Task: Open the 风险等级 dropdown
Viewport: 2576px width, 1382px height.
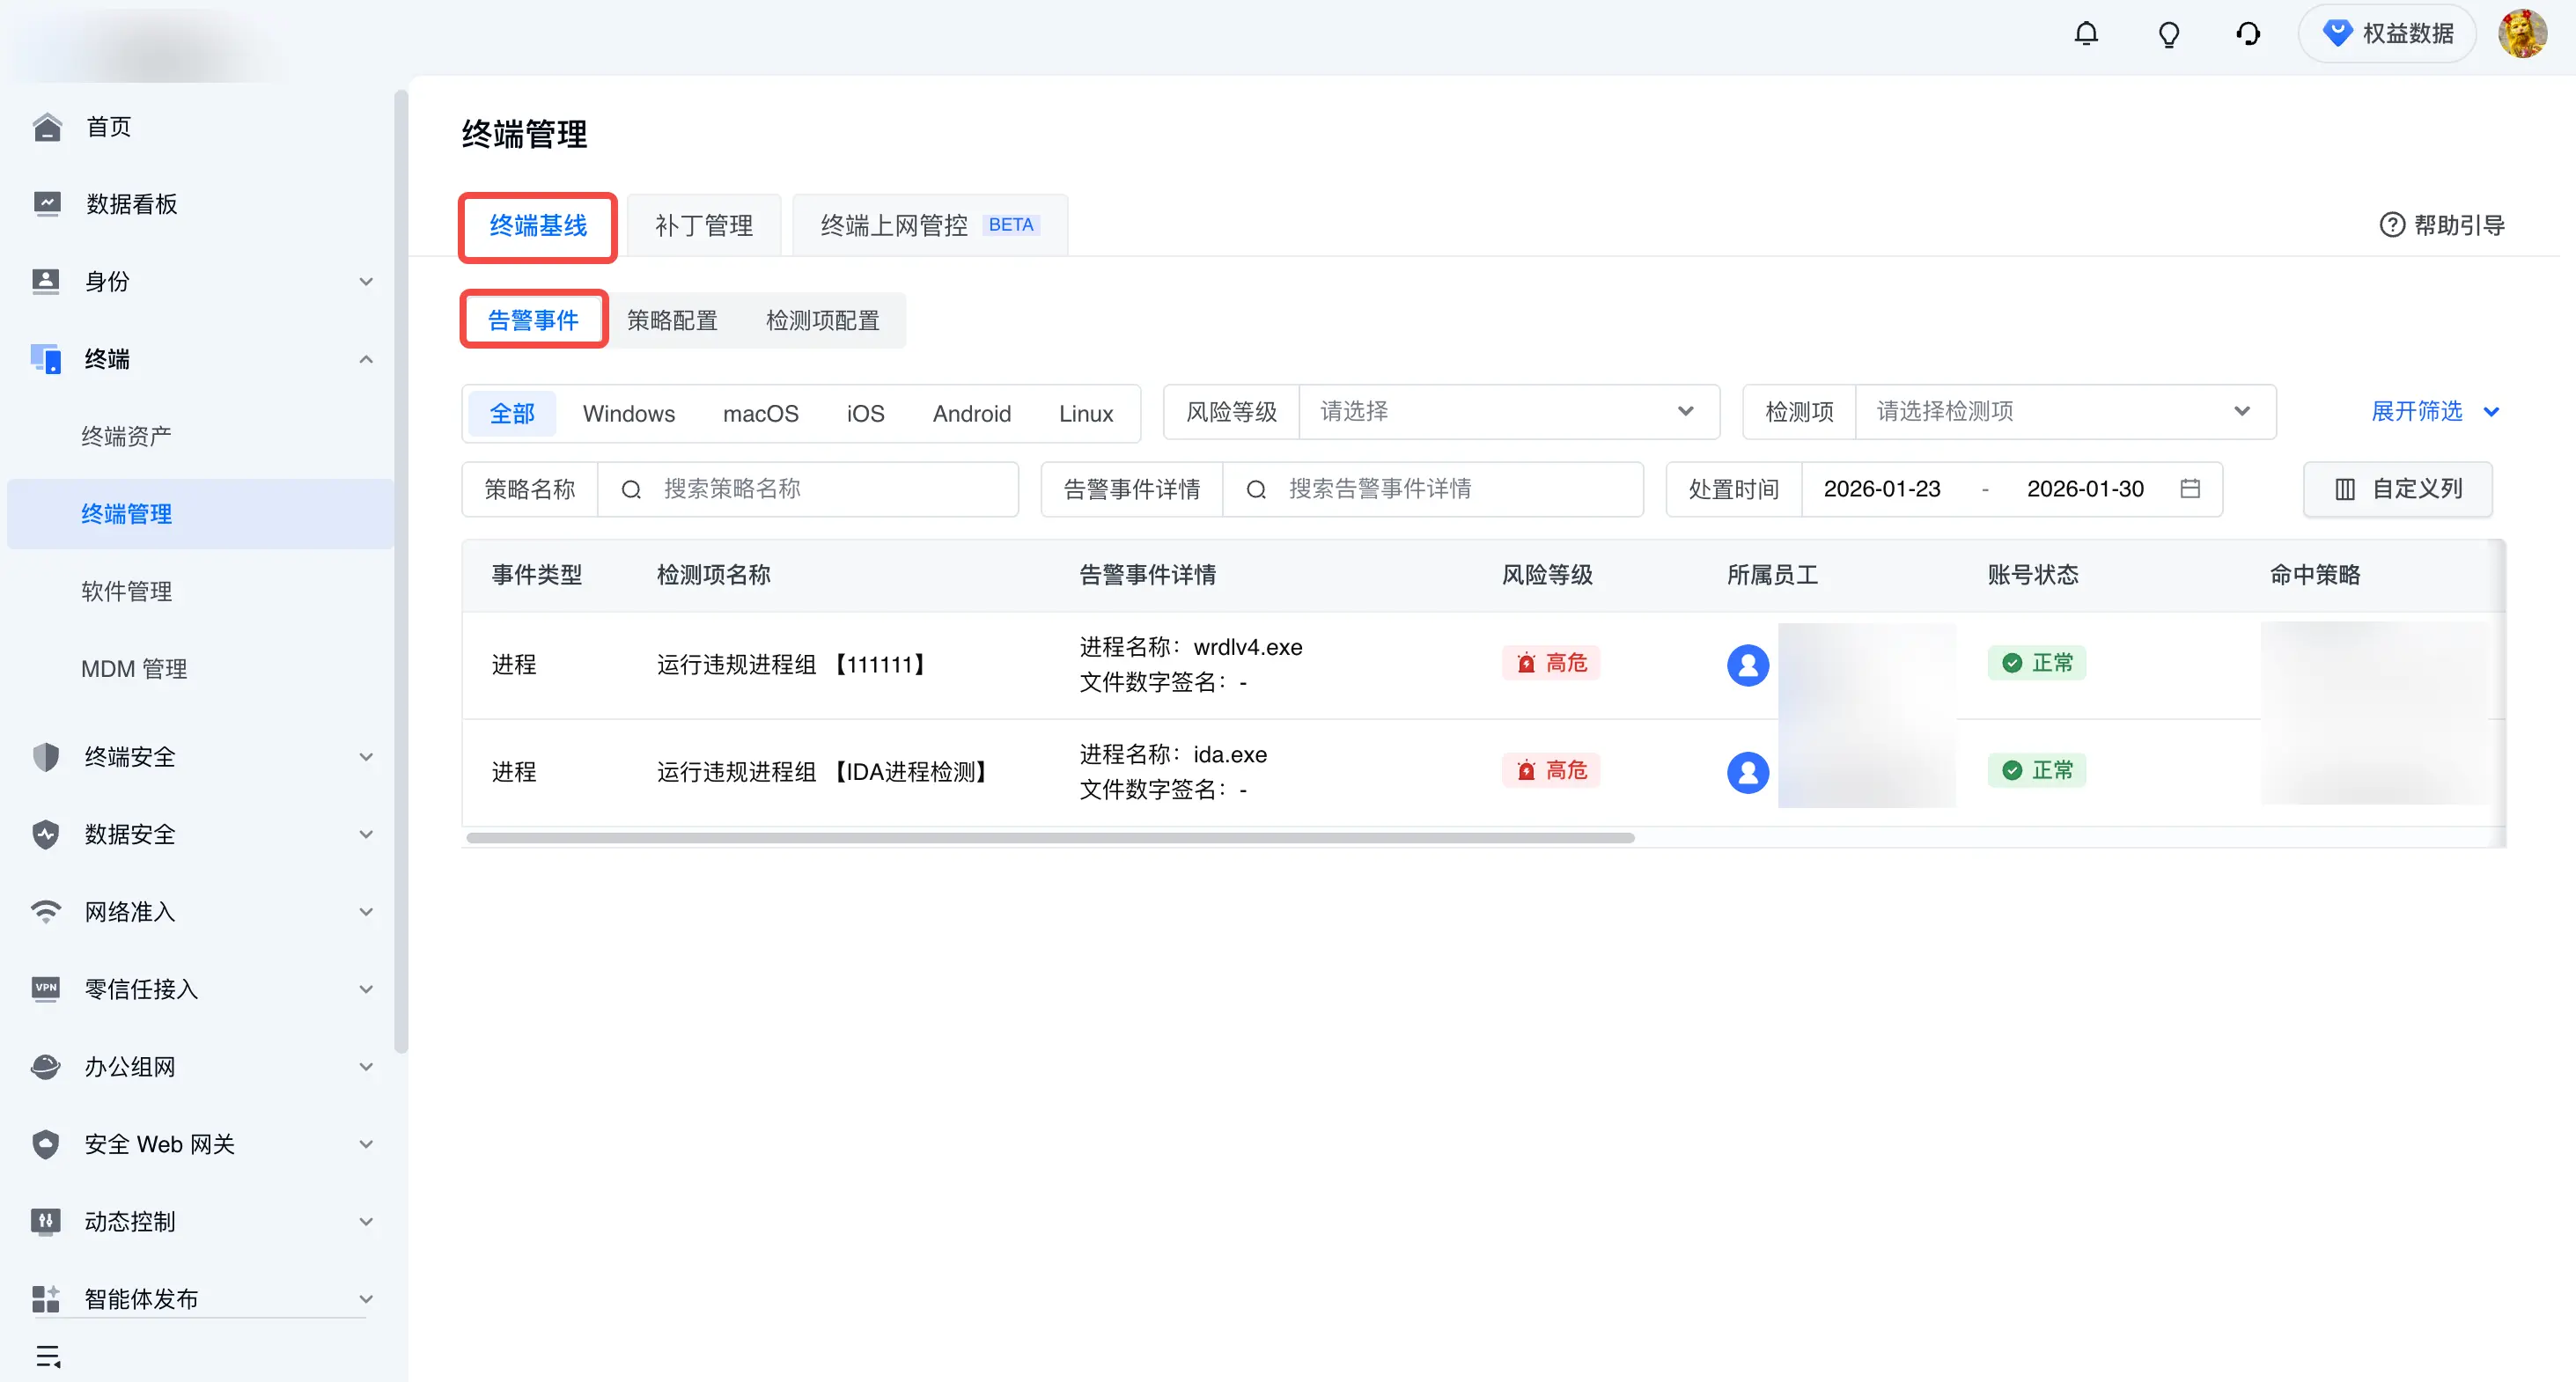Action: coord(1509,412)
